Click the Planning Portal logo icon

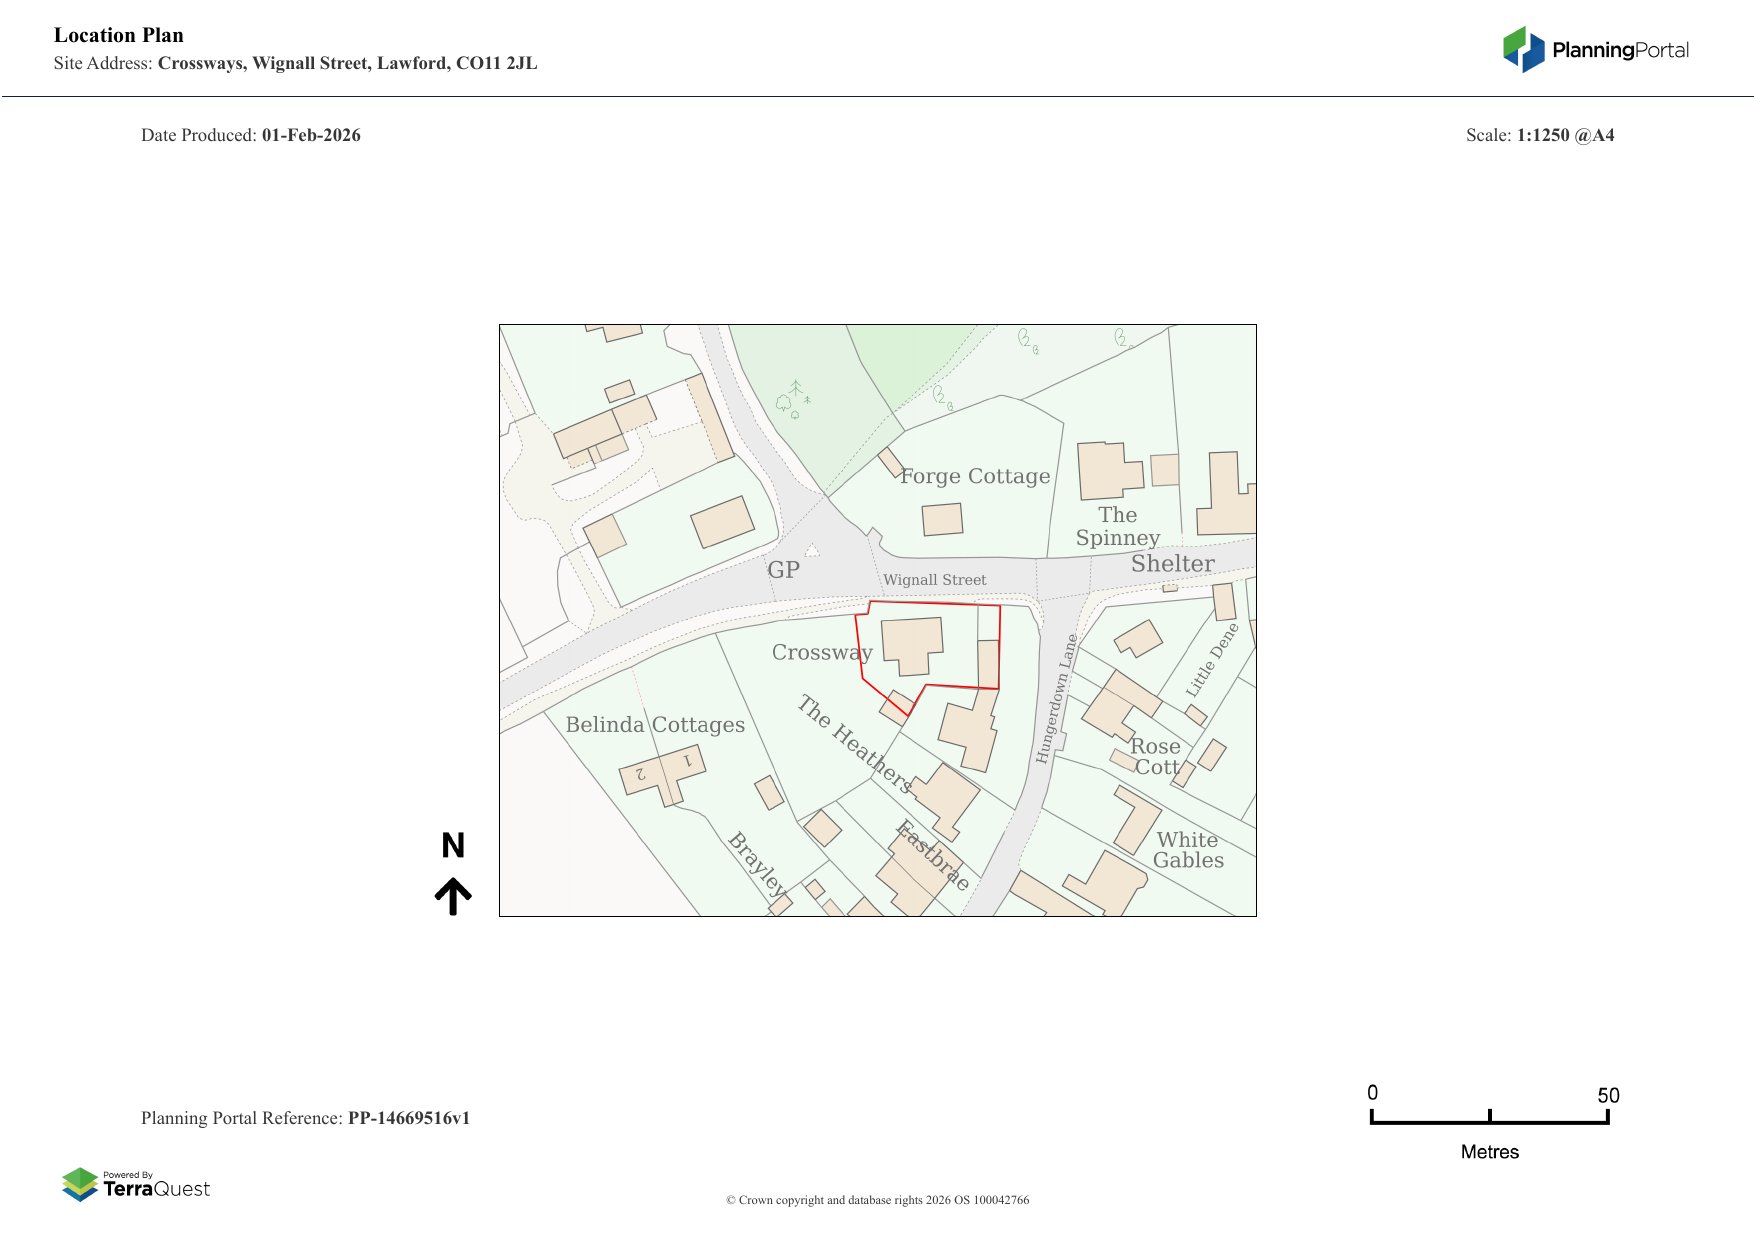[1523, 49]
